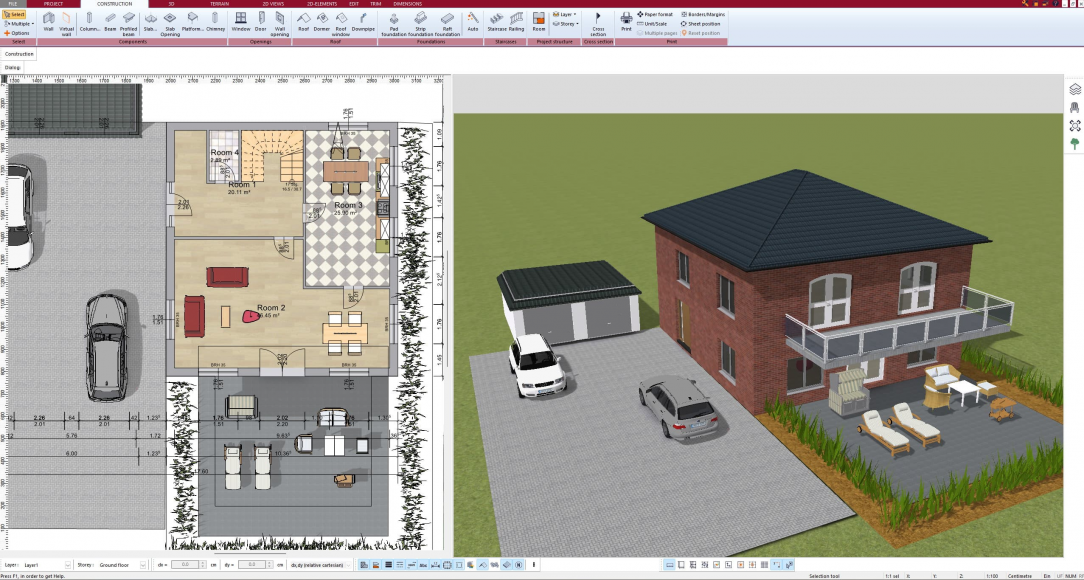
Task: Click the Unit/Scale button
Action: 654,24
